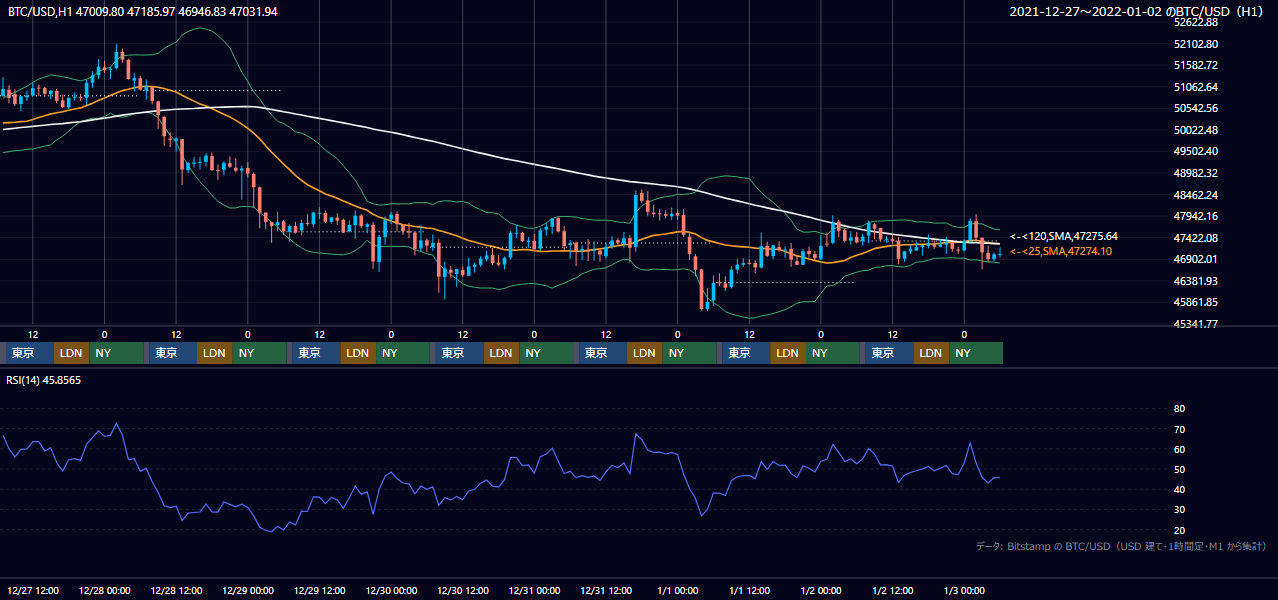
Task: Click the Bitstamp data source note
Action: pyautogui.click(x=1121, y=546)
